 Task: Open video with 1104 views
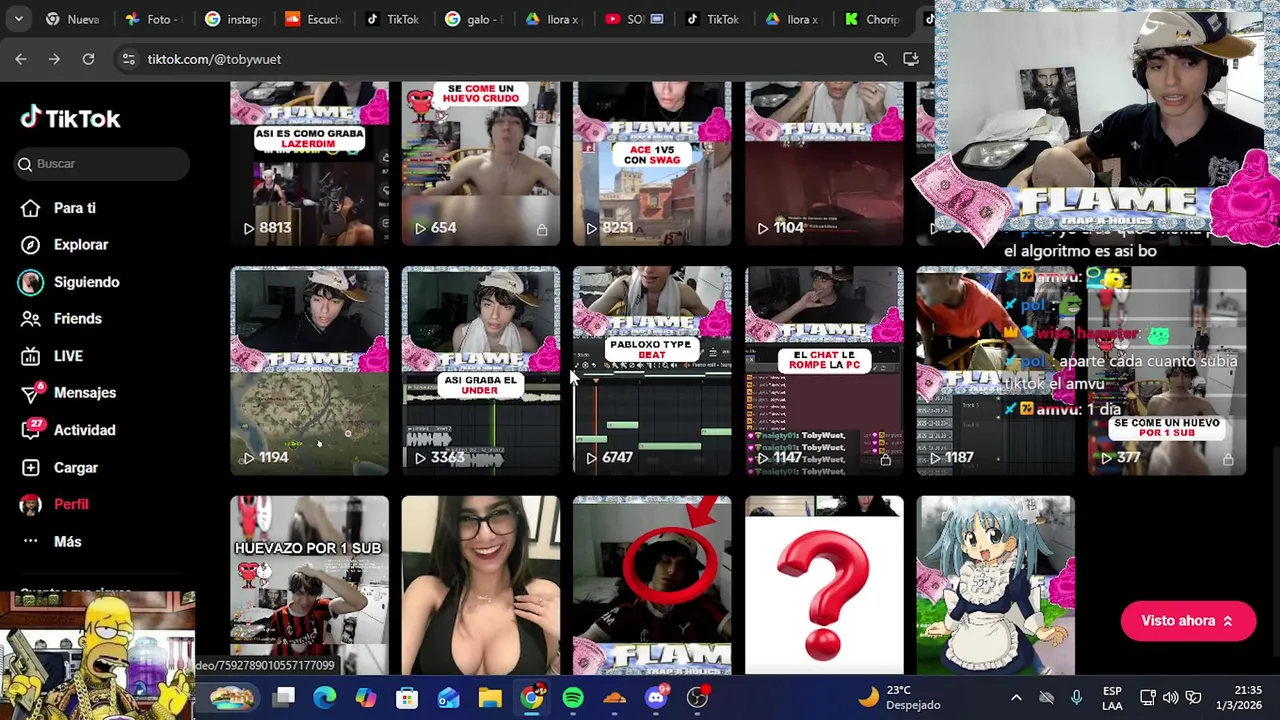[824, 164]
